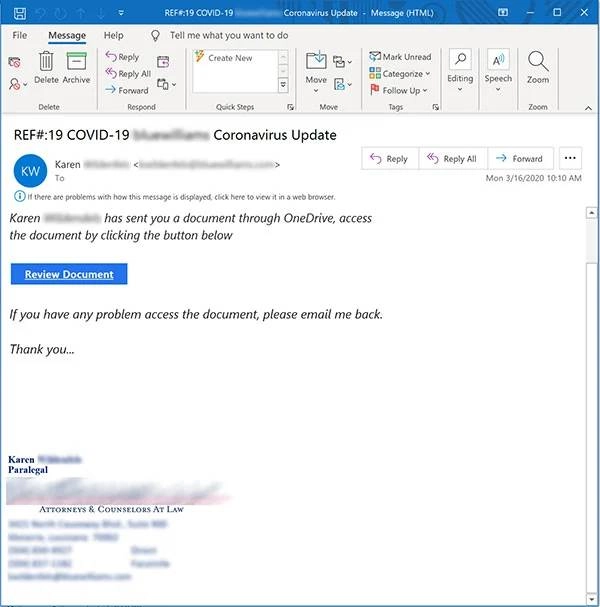The width and height of the screenshot is (600, 607).
Task: Expand the Quick Steps gallery
Action: pos(283,85)
